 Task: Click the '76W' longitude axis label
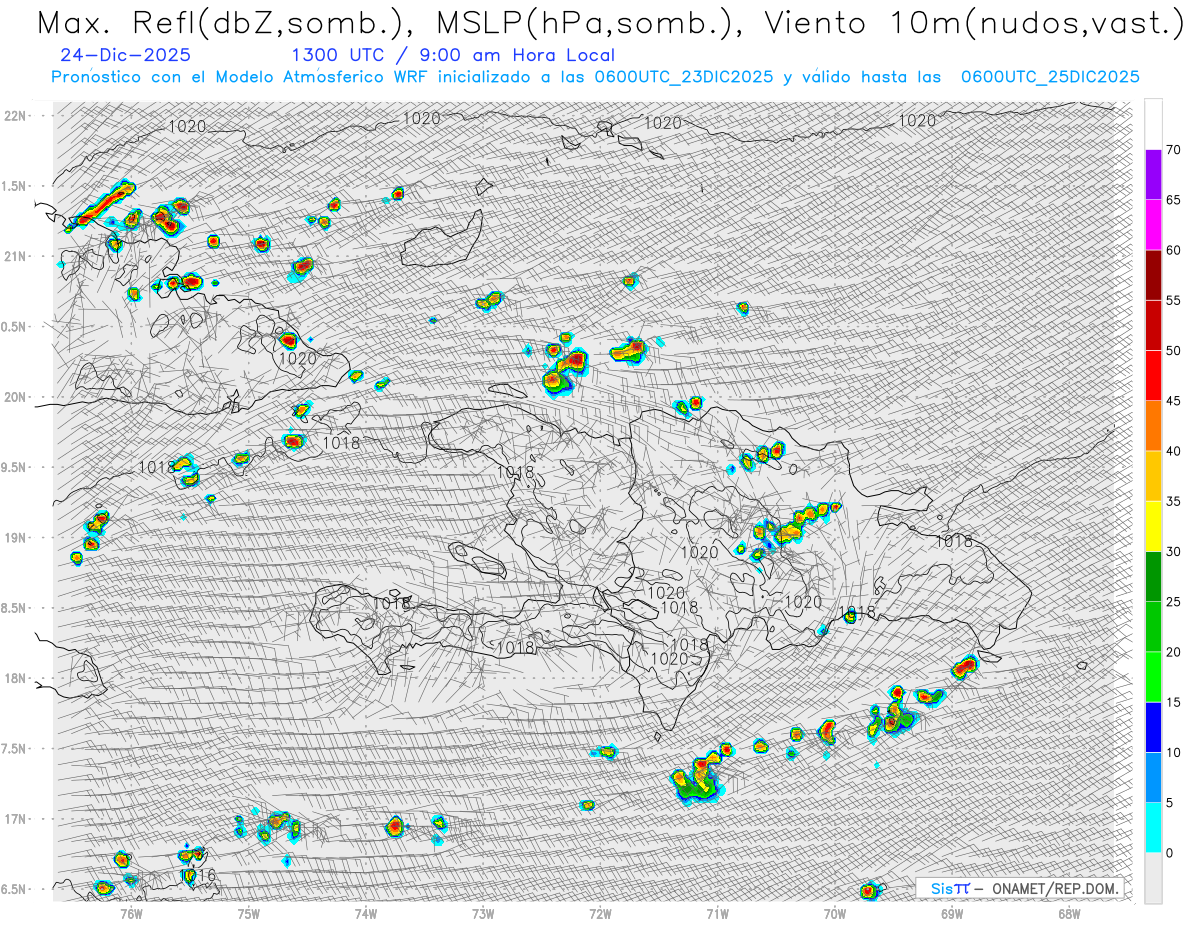click(x=131, y=913)
